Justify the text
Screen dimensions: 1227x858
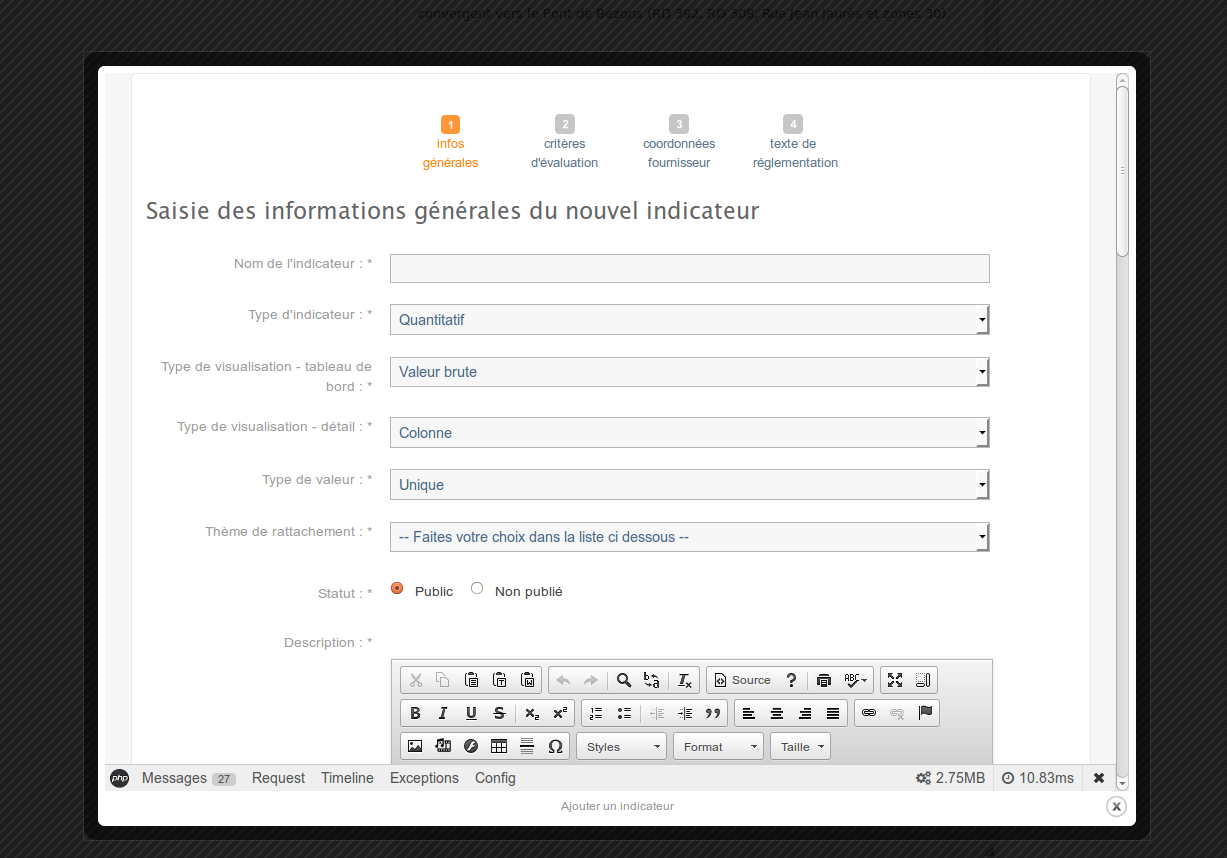tap(833, 713)
